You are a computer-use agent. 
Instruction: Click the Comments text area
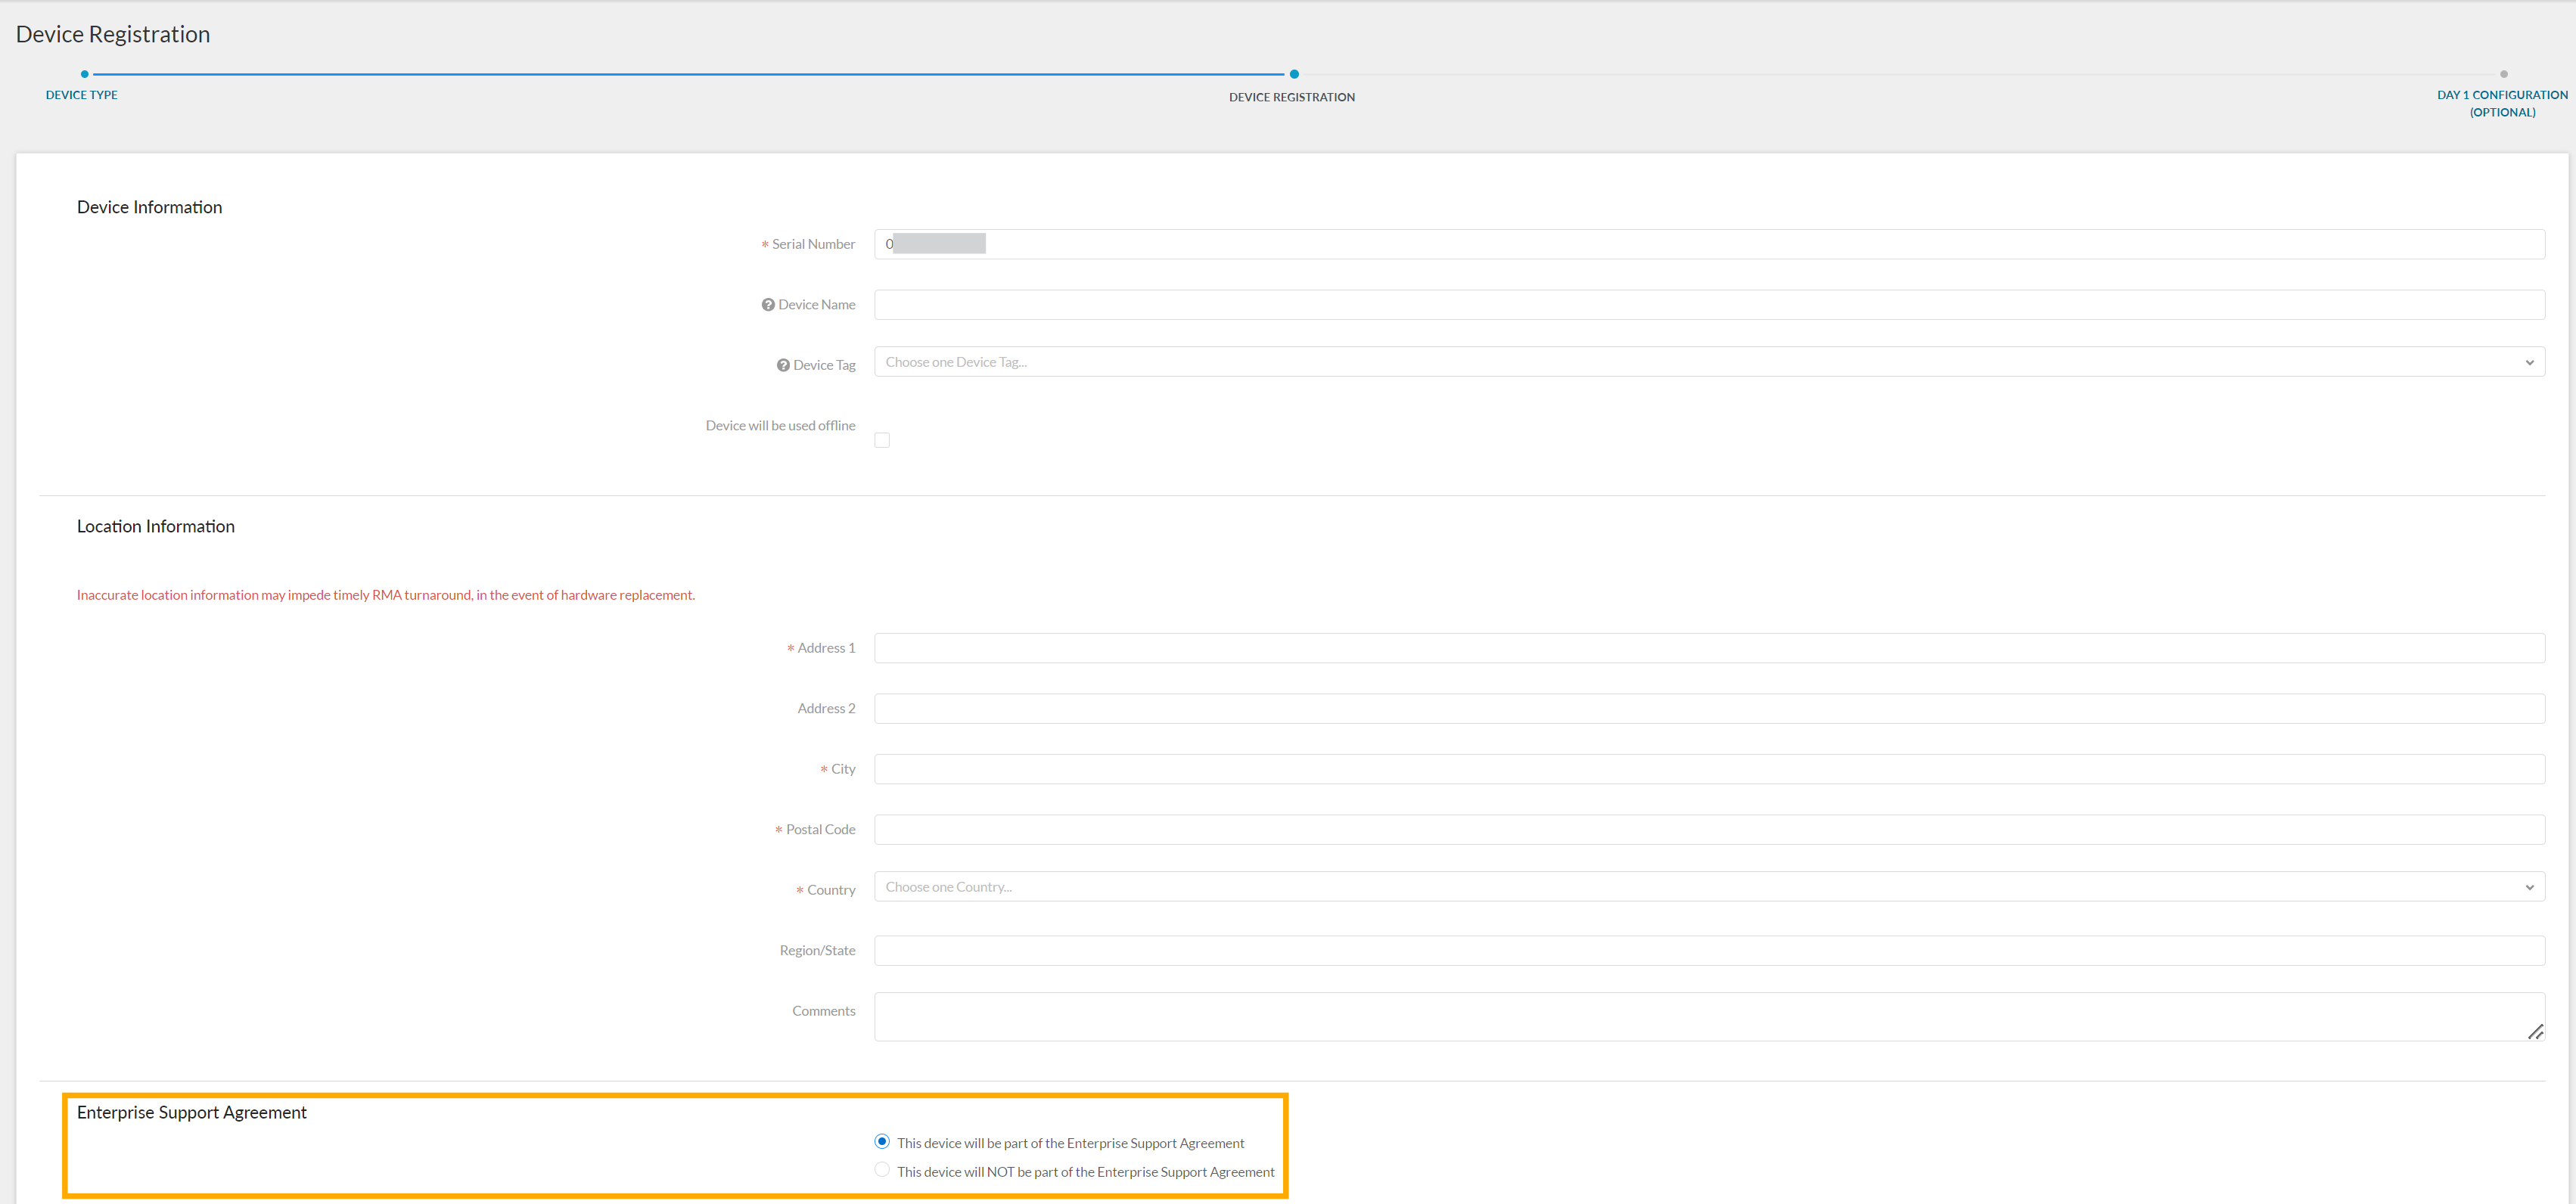click(1709, 1016)
